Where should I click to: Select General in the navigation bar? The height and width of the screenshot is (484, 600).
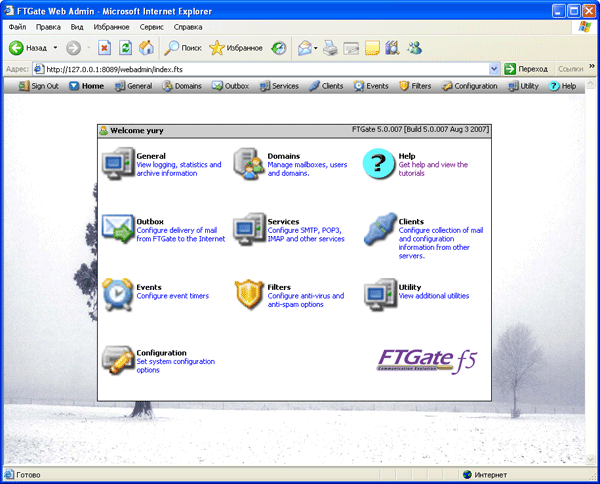134,86
